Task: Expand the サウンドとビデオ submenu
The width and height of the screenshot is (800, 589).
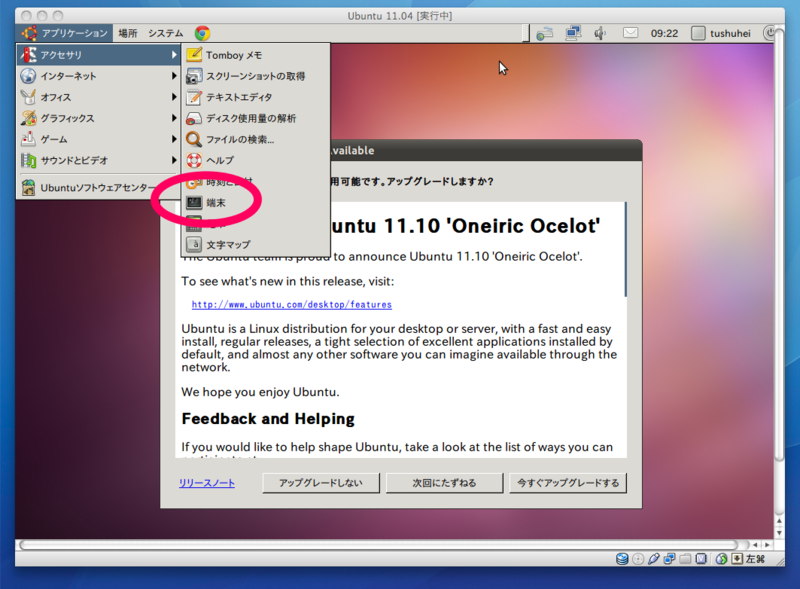Action: [x=98, y=160]
